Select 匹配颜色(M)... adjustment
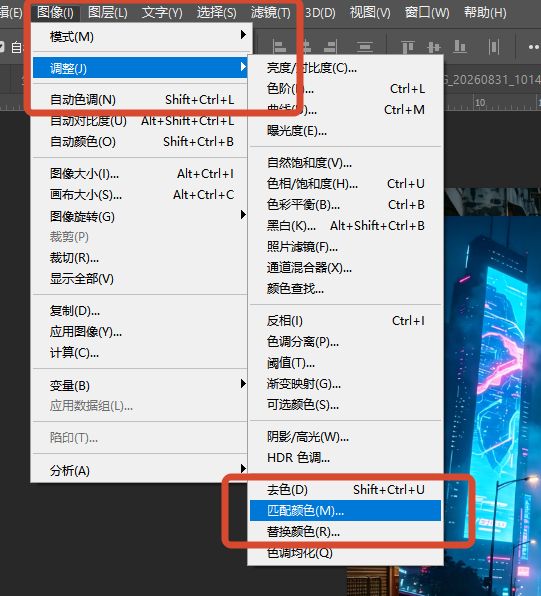This screenshot has width=541, height=596. [346, 510]
